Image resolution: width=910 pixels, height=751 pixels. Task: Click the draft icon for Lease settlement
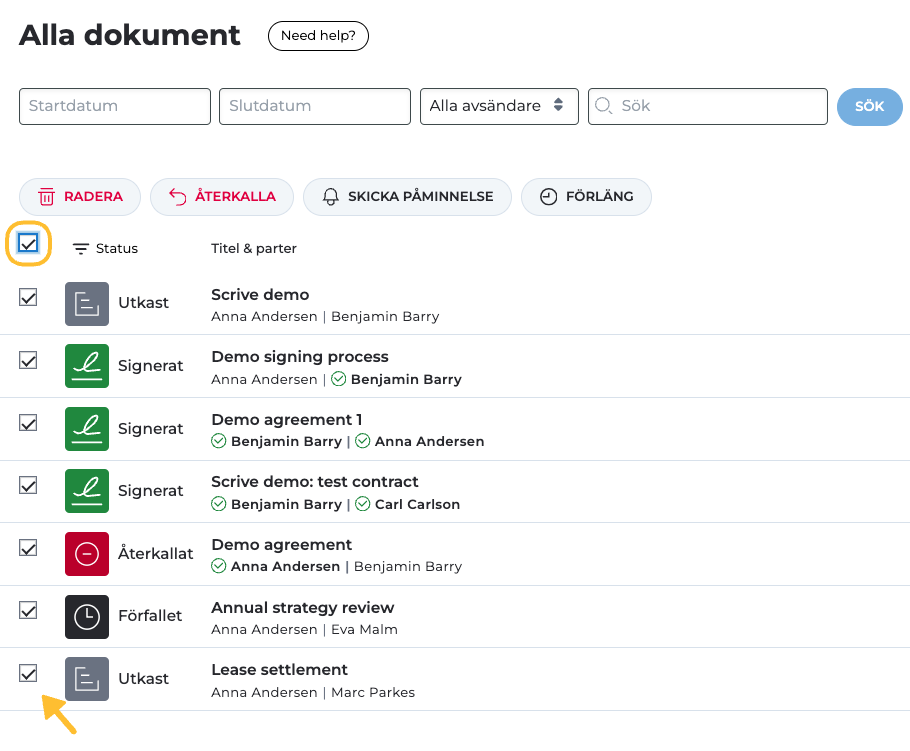click(x=87, y=679)
